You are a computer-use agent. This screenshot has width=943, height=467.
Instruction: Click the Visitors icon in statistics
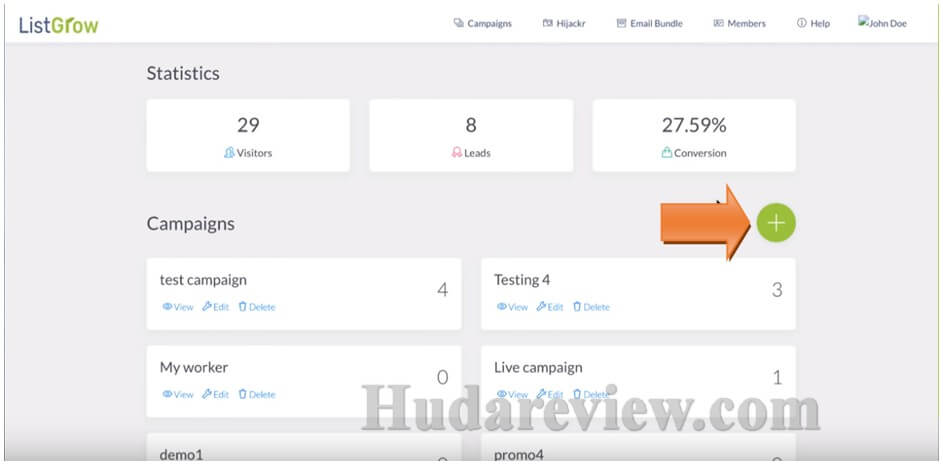click(229, 153)
